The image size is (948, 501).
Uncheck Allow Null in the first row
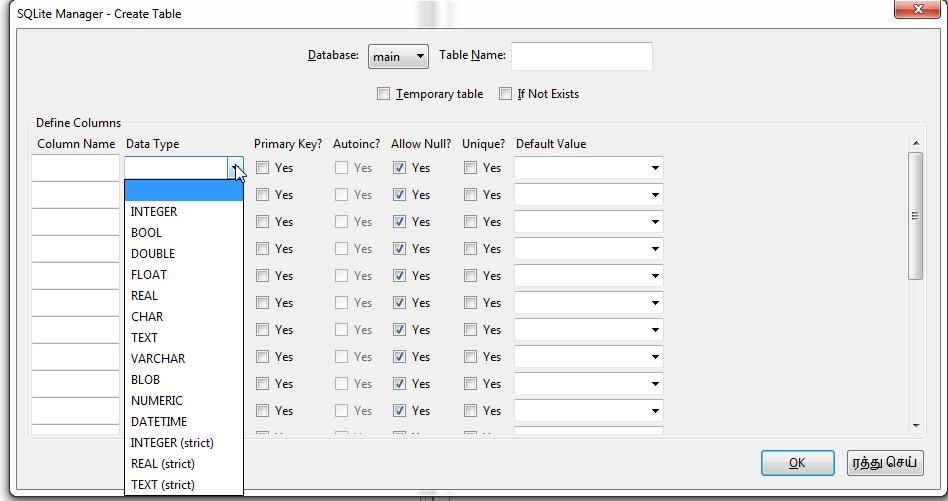click(399, 168)
